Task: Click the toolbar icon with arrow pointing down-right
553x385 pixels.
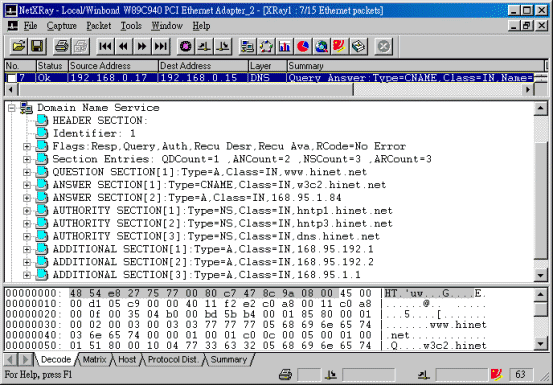Action: click(x=223, y=46)
